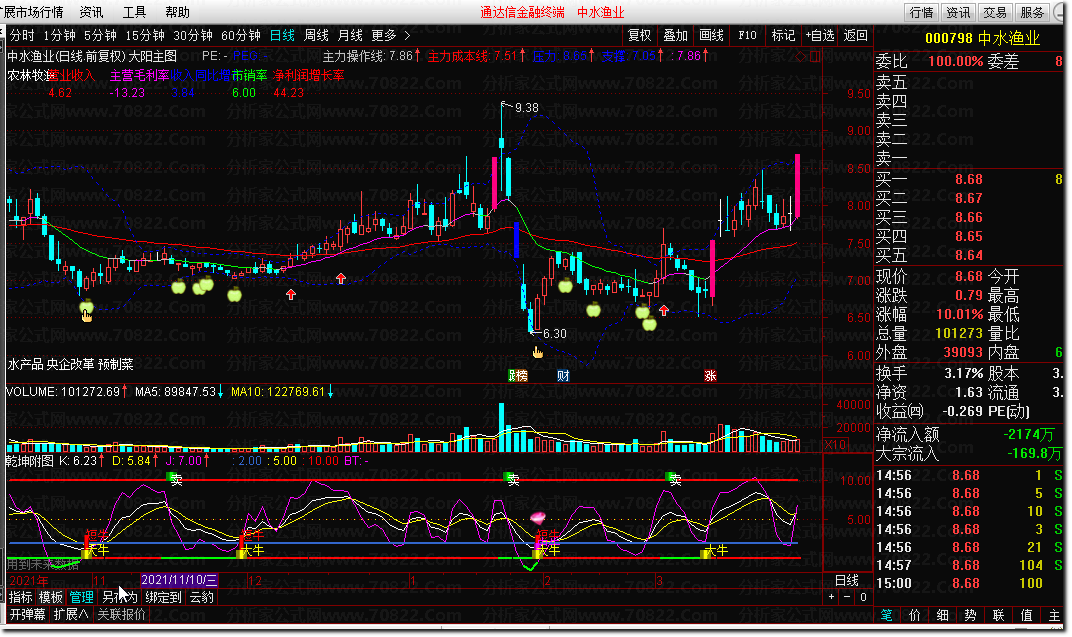The image size is (1072, 637).
Task: Select the 主 tab in quote panel
Action: (1054, 614)
